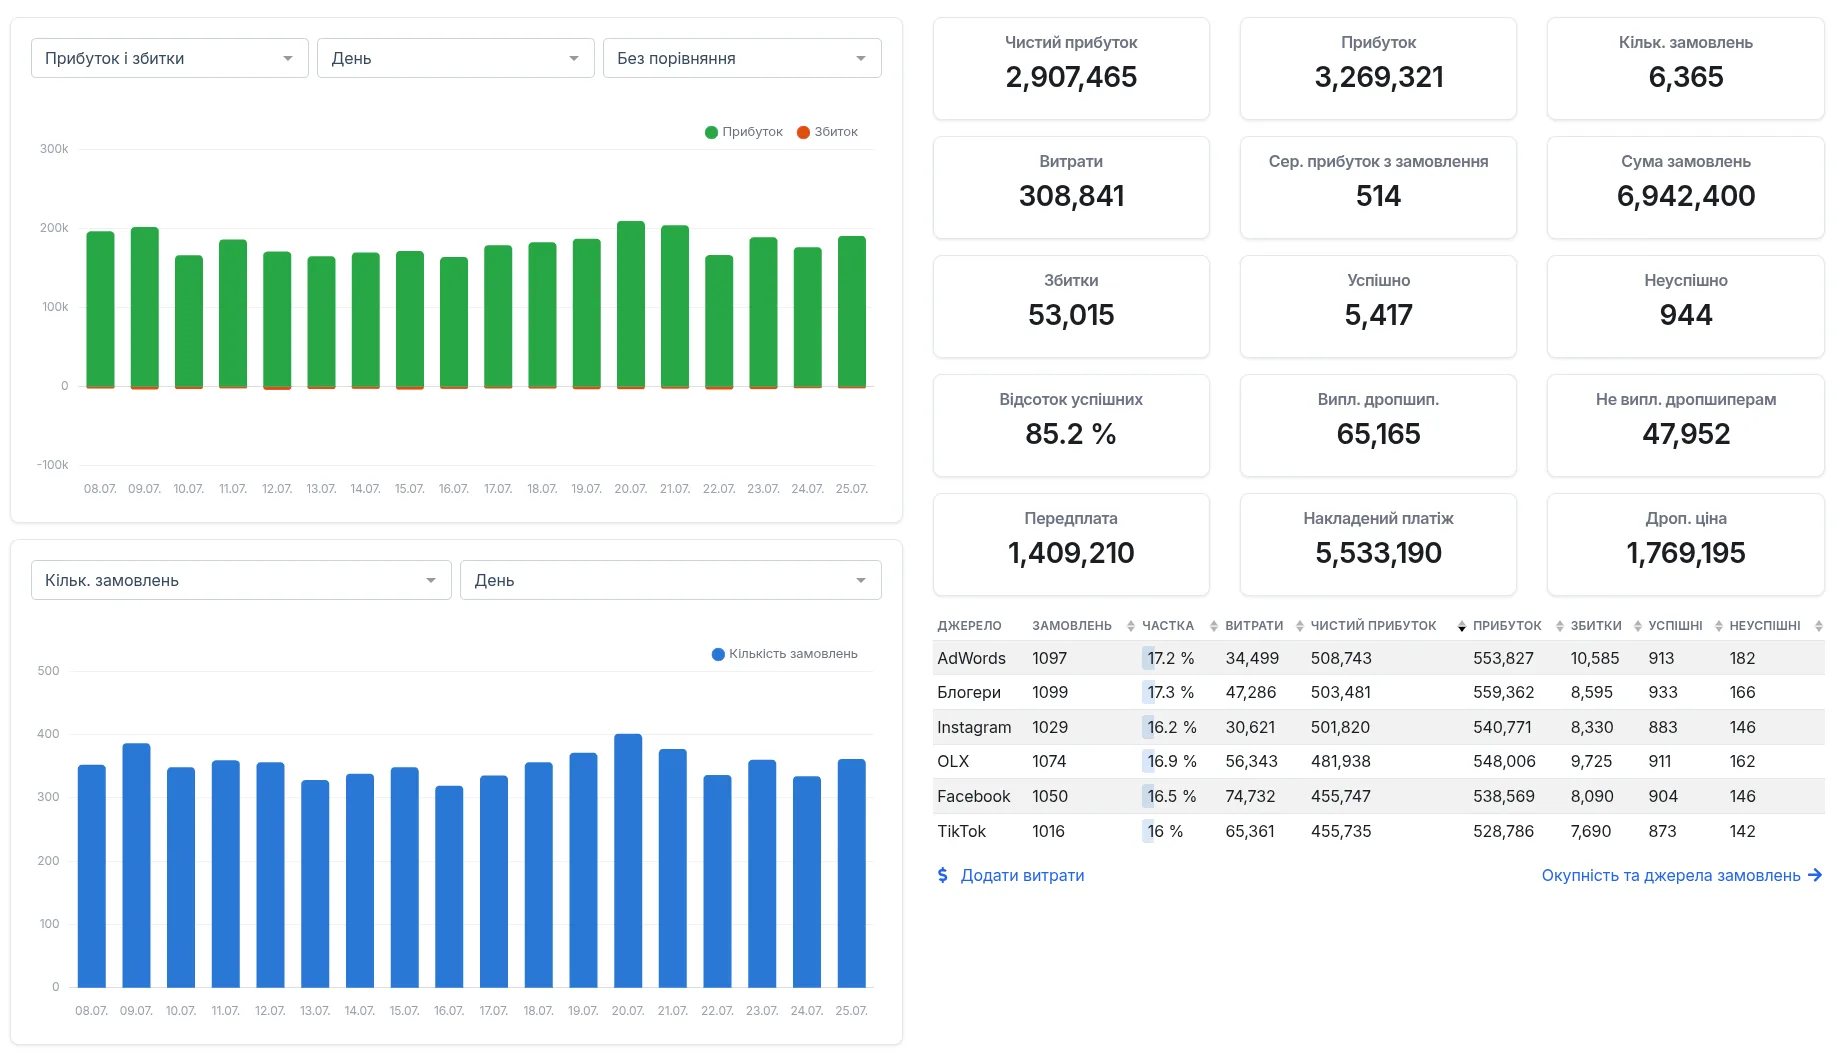Click Блогери net profit value 503,481

[x=1340, y=692]
